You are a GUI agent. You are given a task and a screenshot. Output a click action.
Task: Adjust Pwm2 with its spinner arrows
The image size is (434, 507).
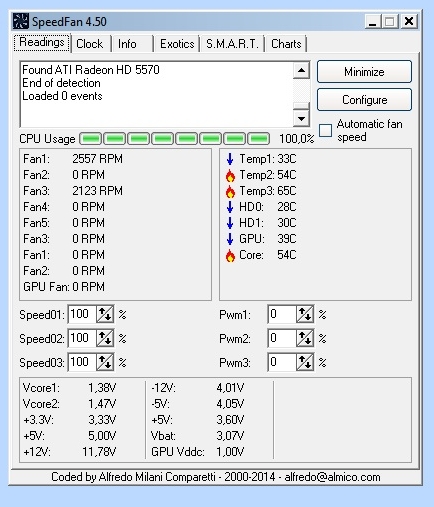click(305, 338)
